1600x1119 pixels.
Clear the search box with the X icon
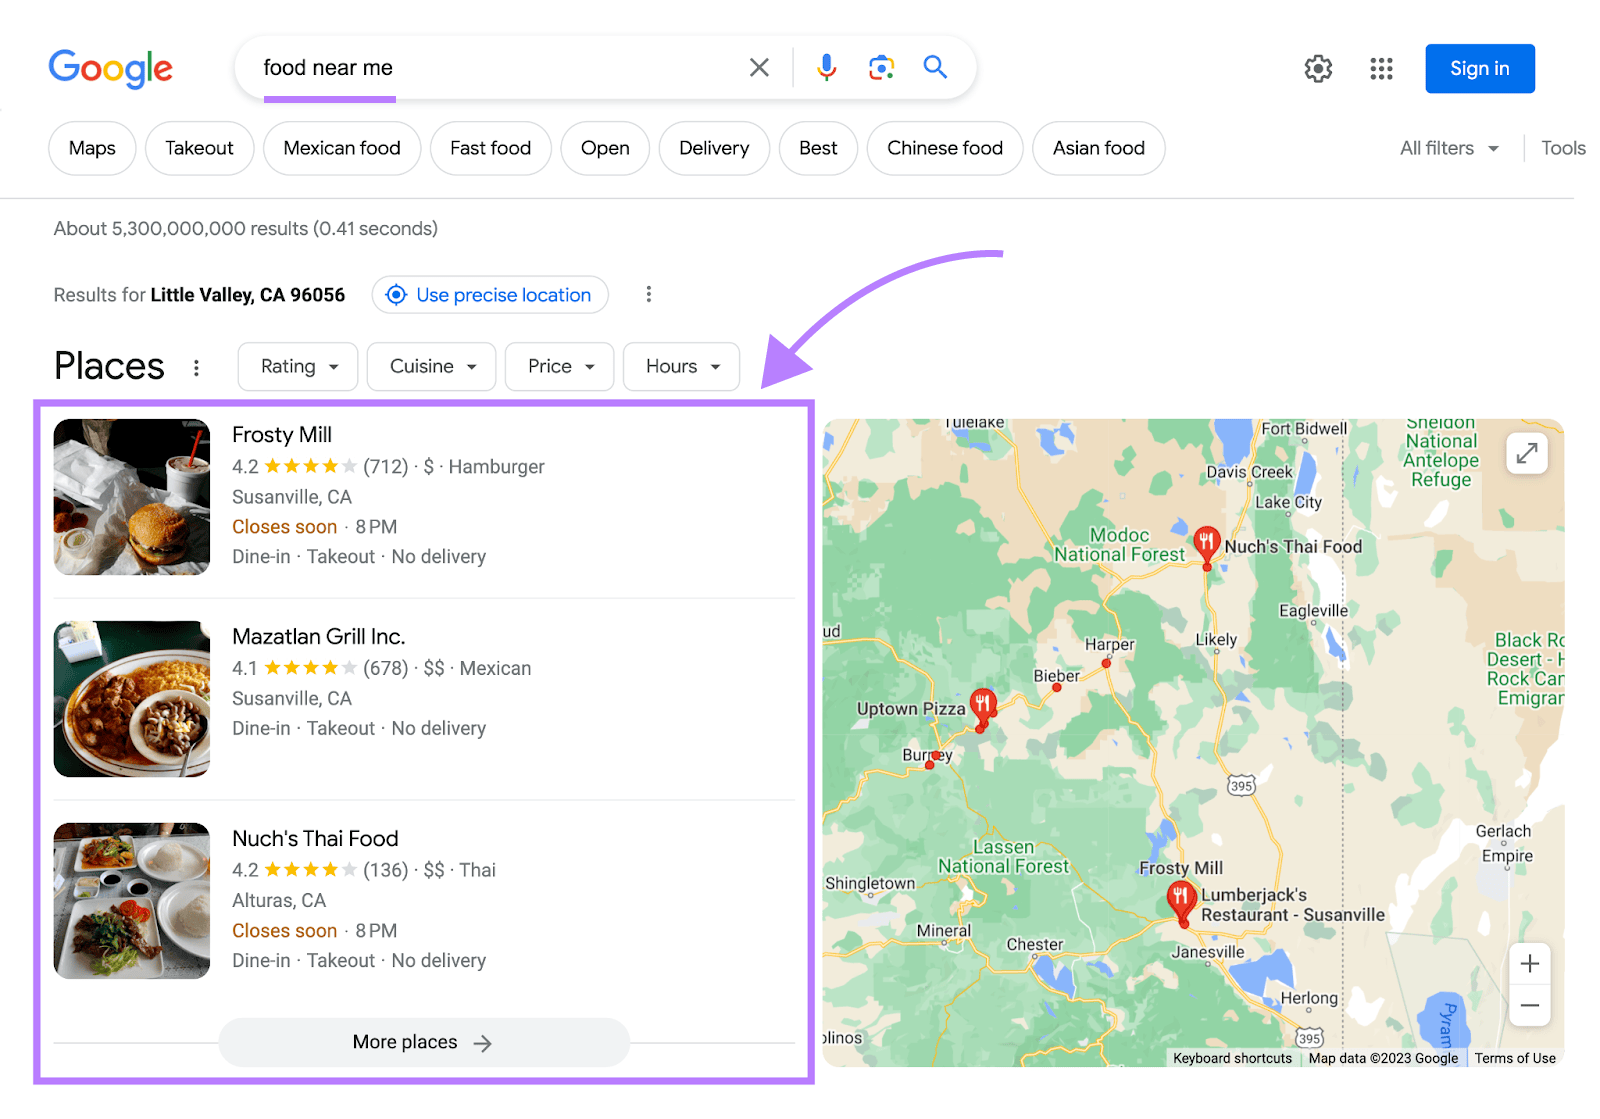pyautogui.click(x=759, y=68)
